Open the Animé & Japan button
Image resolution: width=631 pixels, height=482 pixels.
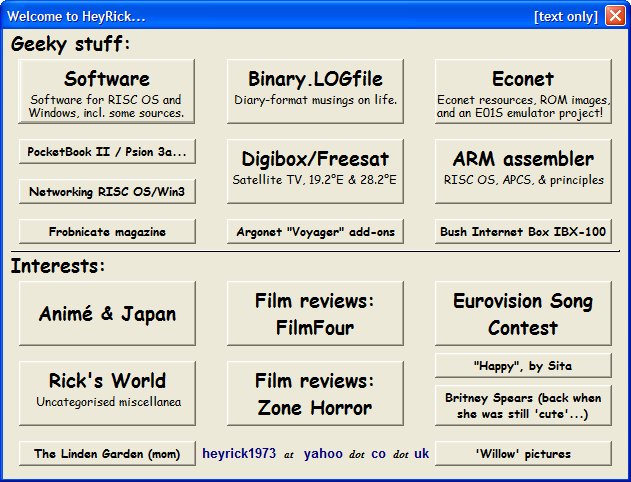[x=107, y=313]
